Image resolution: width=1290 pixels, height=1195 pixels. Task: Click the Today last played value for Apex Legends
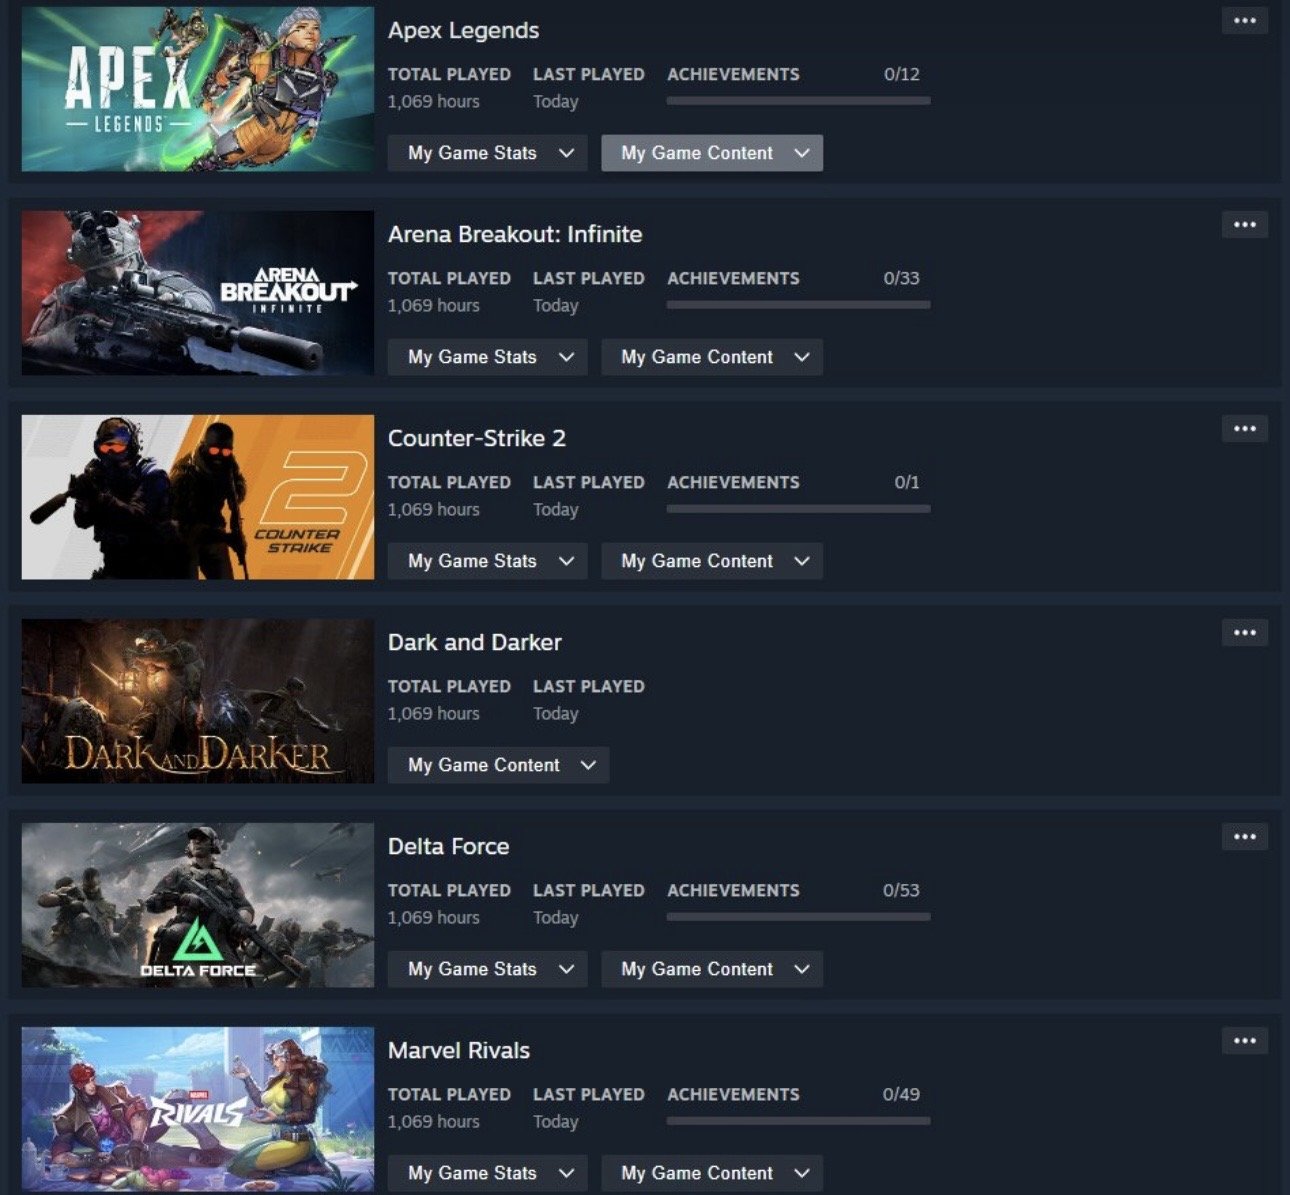click(556, 102)
